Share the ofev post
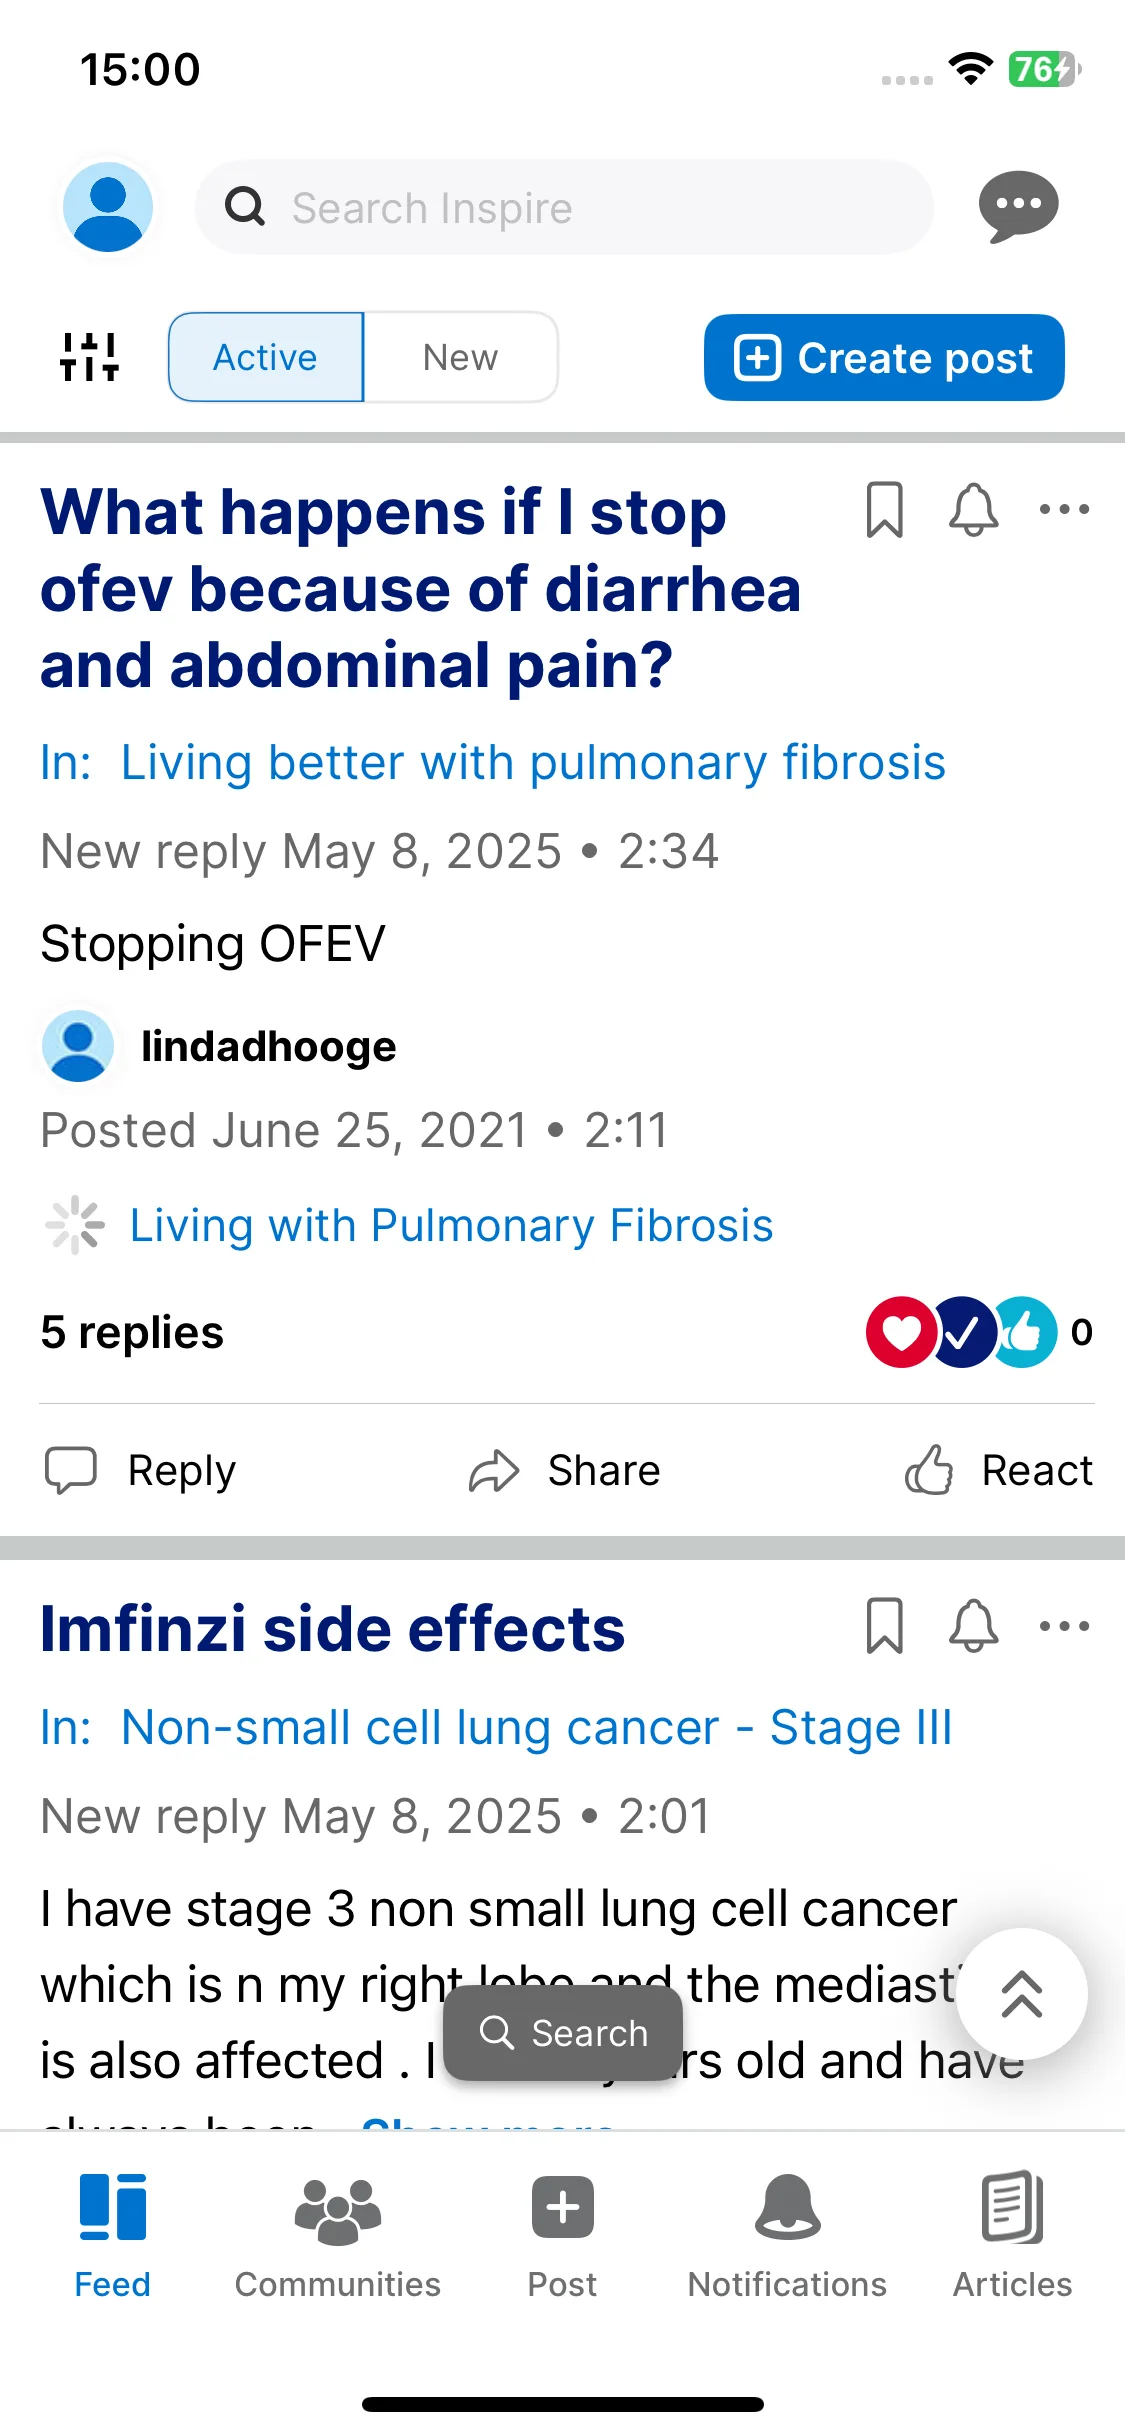Viewport: 1125px width, 2436px height. [564, 1470]
